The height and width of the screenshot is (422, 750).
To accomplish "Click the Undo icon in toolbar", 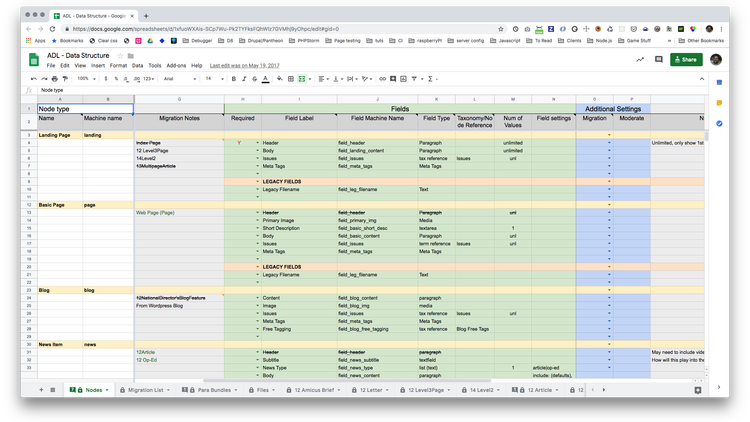I will click(37, 78).
